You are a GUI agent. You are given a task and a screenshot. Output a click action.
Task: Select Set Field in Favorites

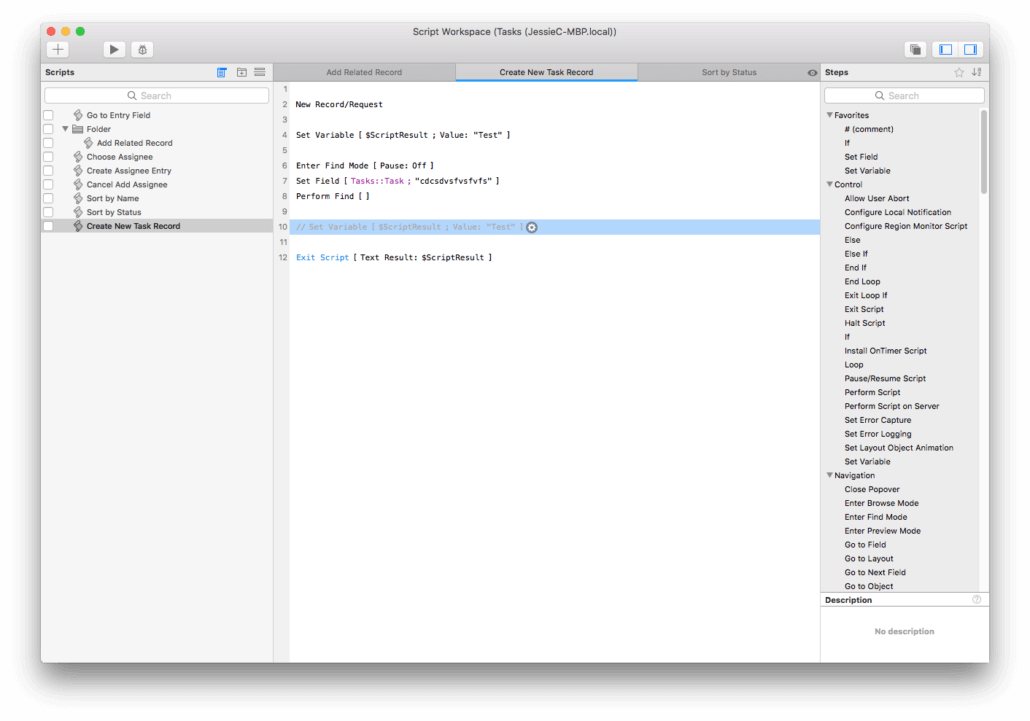point(861,157)
